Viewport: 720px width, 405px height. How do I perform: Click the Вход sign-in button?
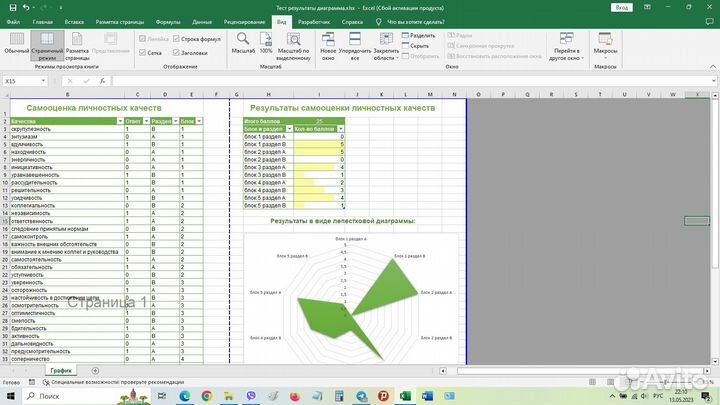coord(621,7)
